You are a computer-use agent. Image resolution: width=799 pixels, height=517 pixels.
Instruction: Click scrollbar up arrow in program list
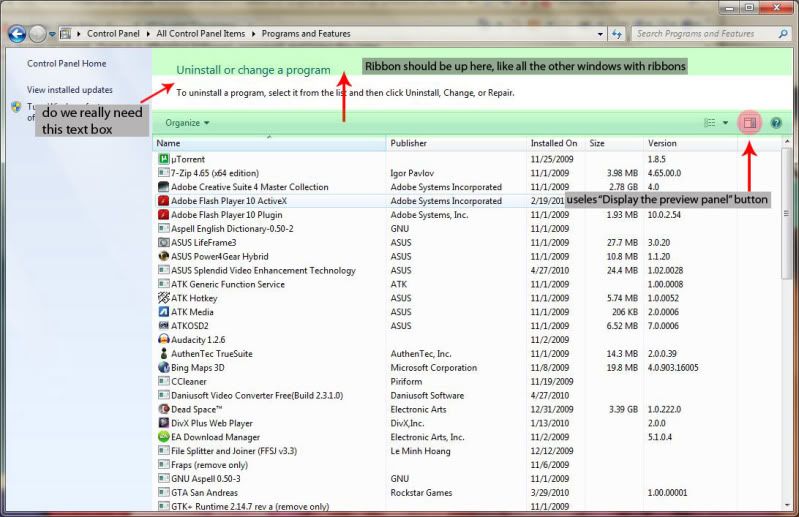[x=786, y=142]
